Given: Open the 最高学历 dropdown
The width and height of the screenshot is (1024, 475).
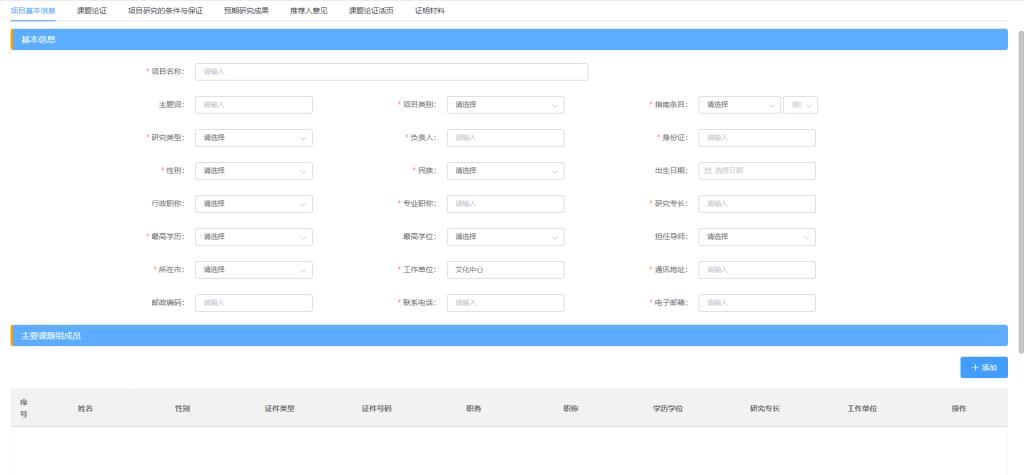Looking at the screenshot, I should 253,237.
